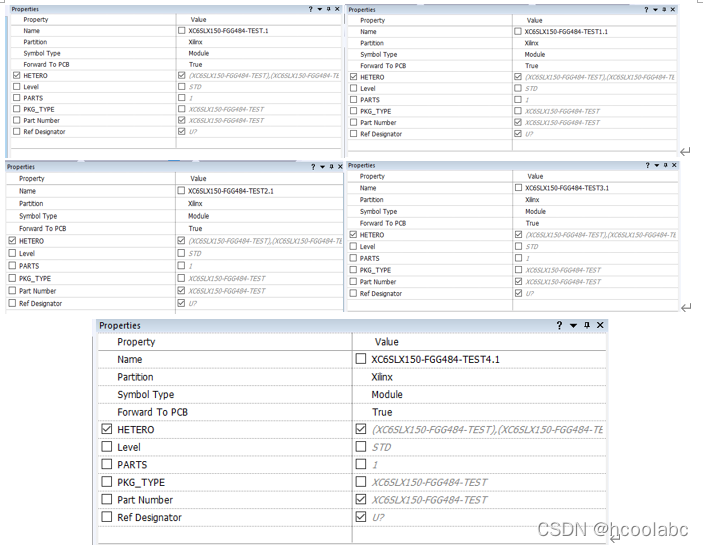Pin the TEST2.1 Properties panel
The image size is (703, 546).
[x=331, y=167]
